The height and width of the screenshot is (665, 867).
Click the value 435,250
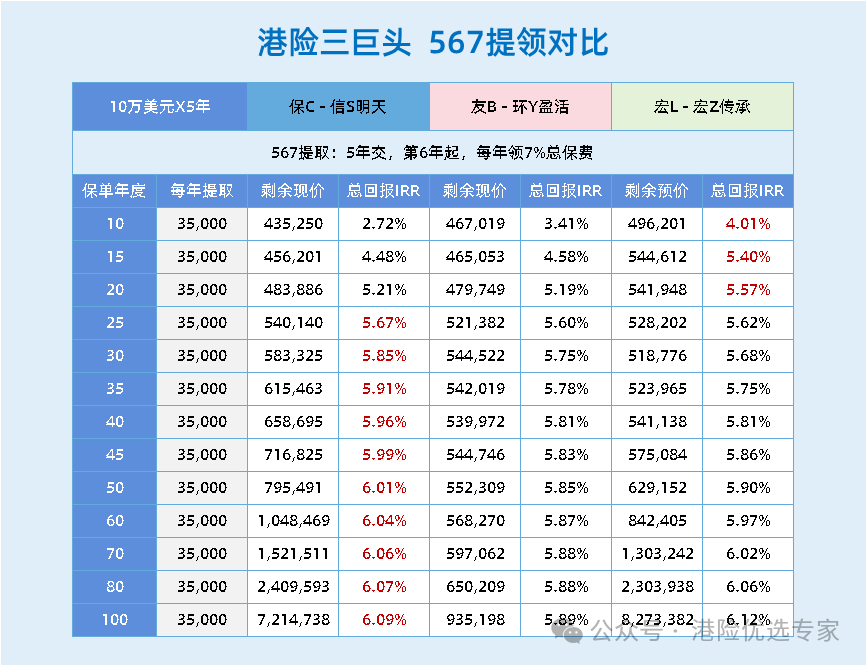coord(293,224)
